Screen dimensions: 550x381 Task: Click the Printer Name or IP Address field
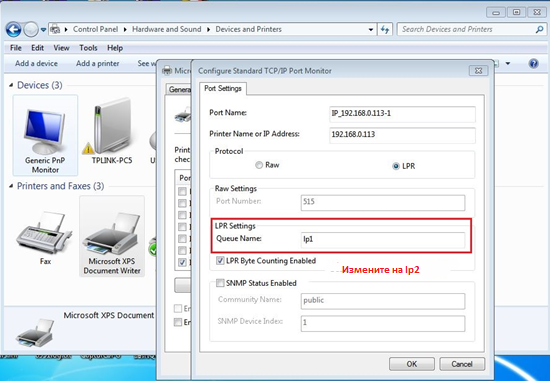coord(402,135)
